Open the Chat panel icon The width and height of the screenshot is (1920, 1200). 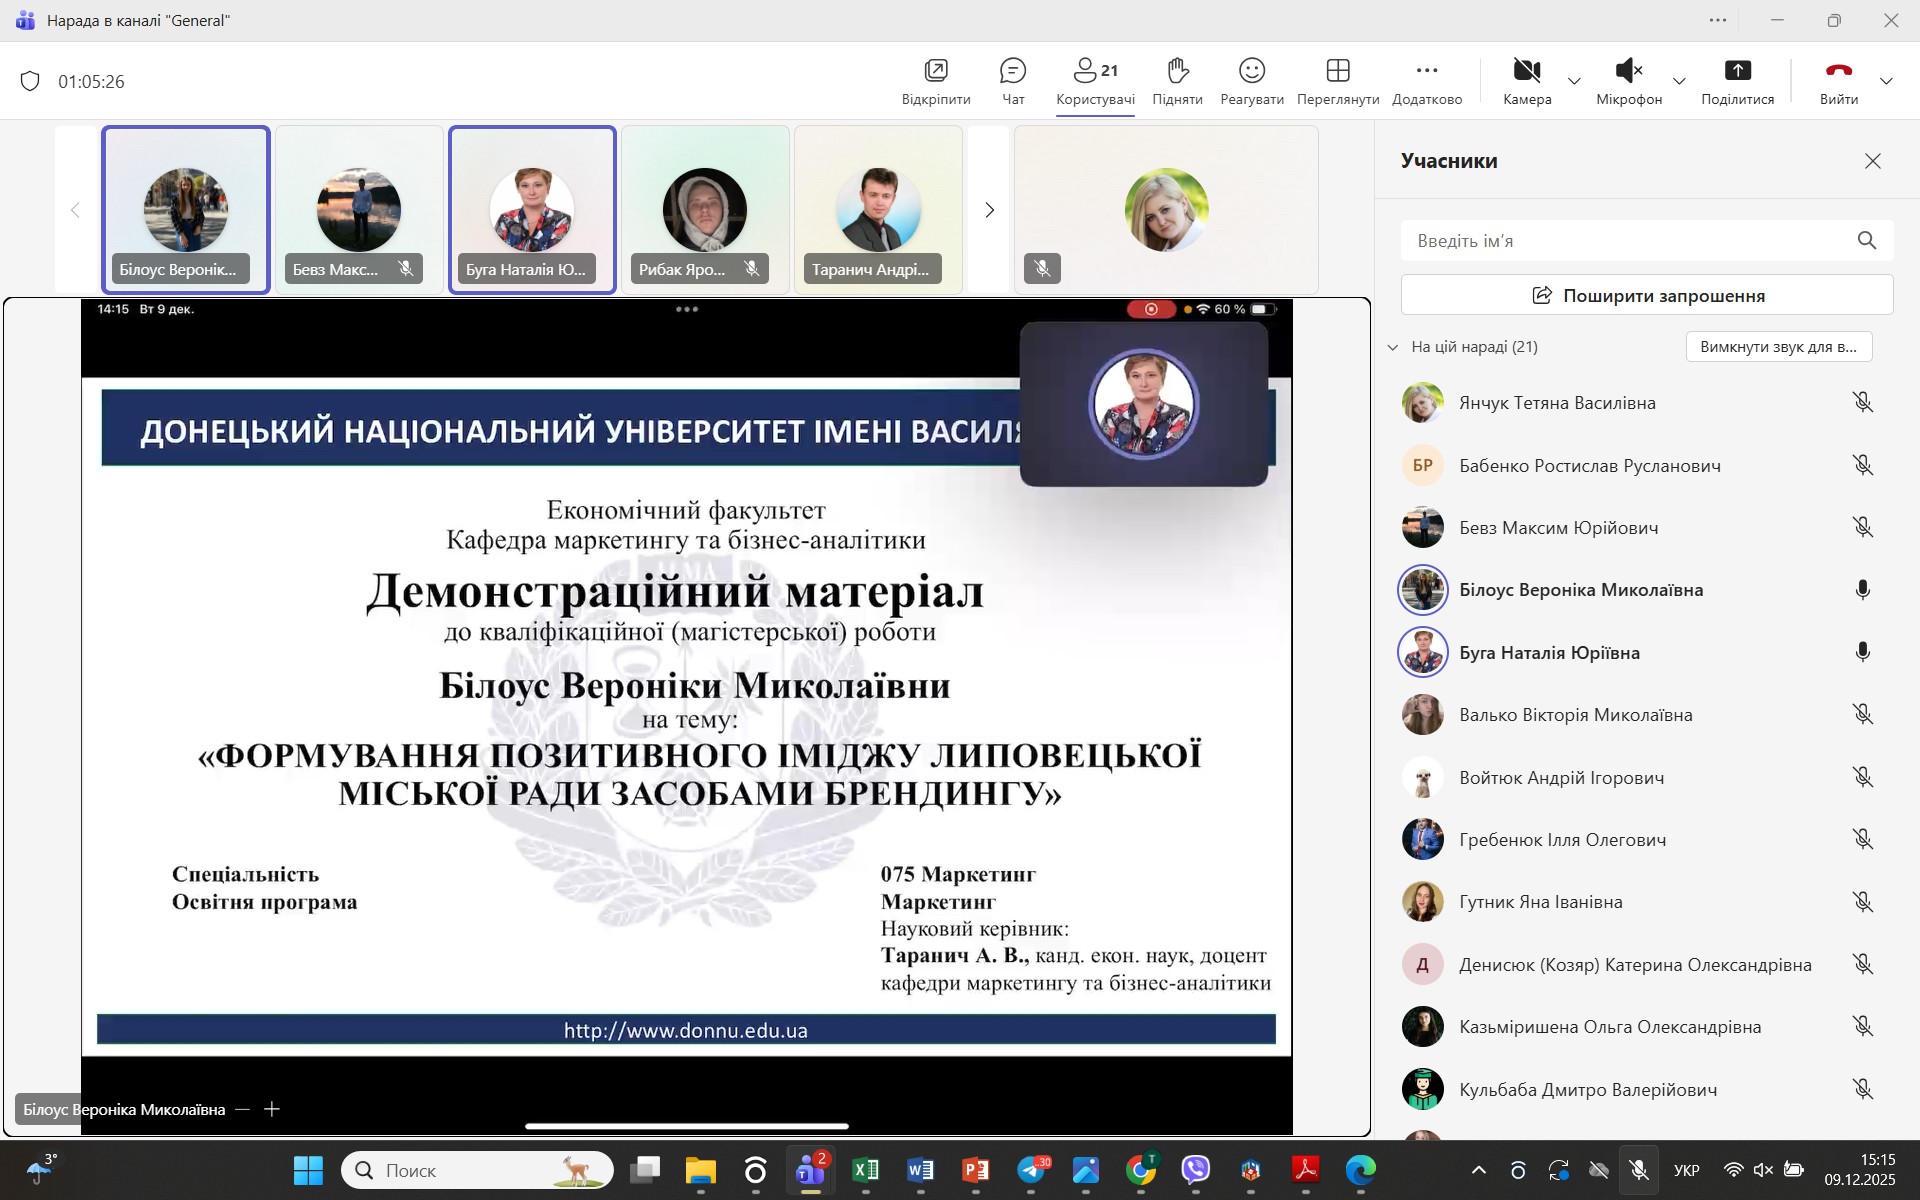(x=1013, y=71)
